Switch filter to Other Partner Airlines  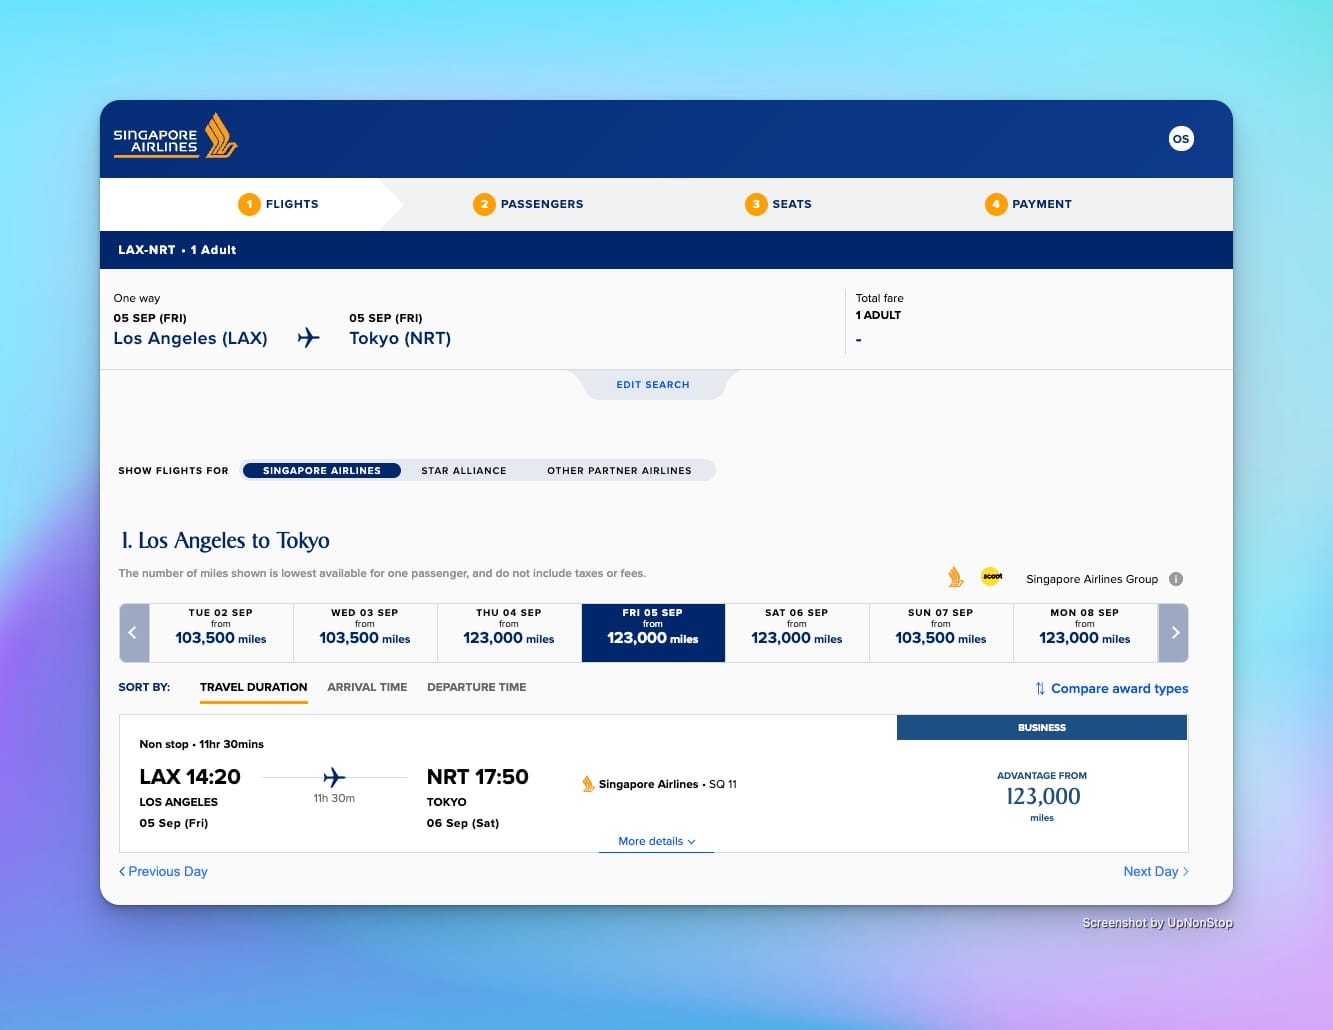tap(619, 471)
